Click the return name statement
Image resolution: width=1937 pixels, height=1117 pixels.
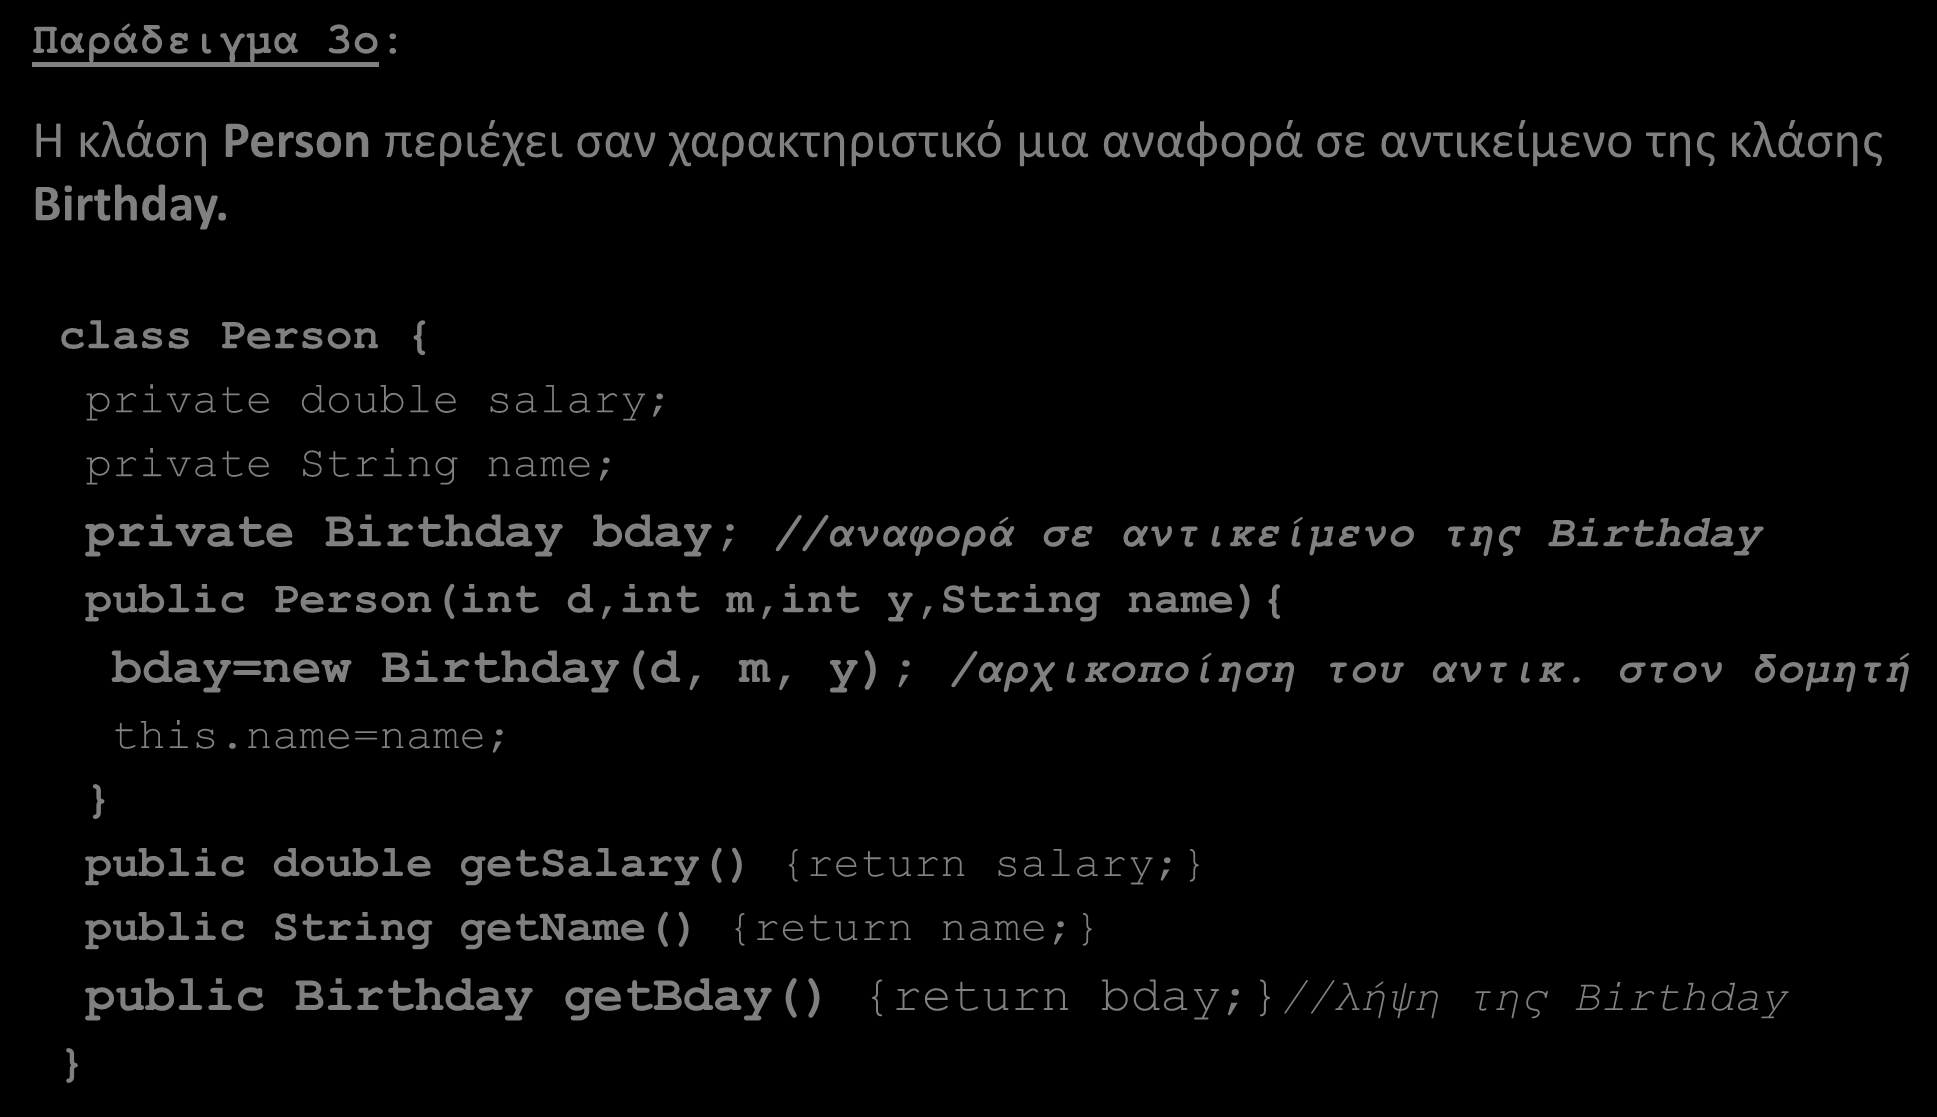[x=913, y=929]
